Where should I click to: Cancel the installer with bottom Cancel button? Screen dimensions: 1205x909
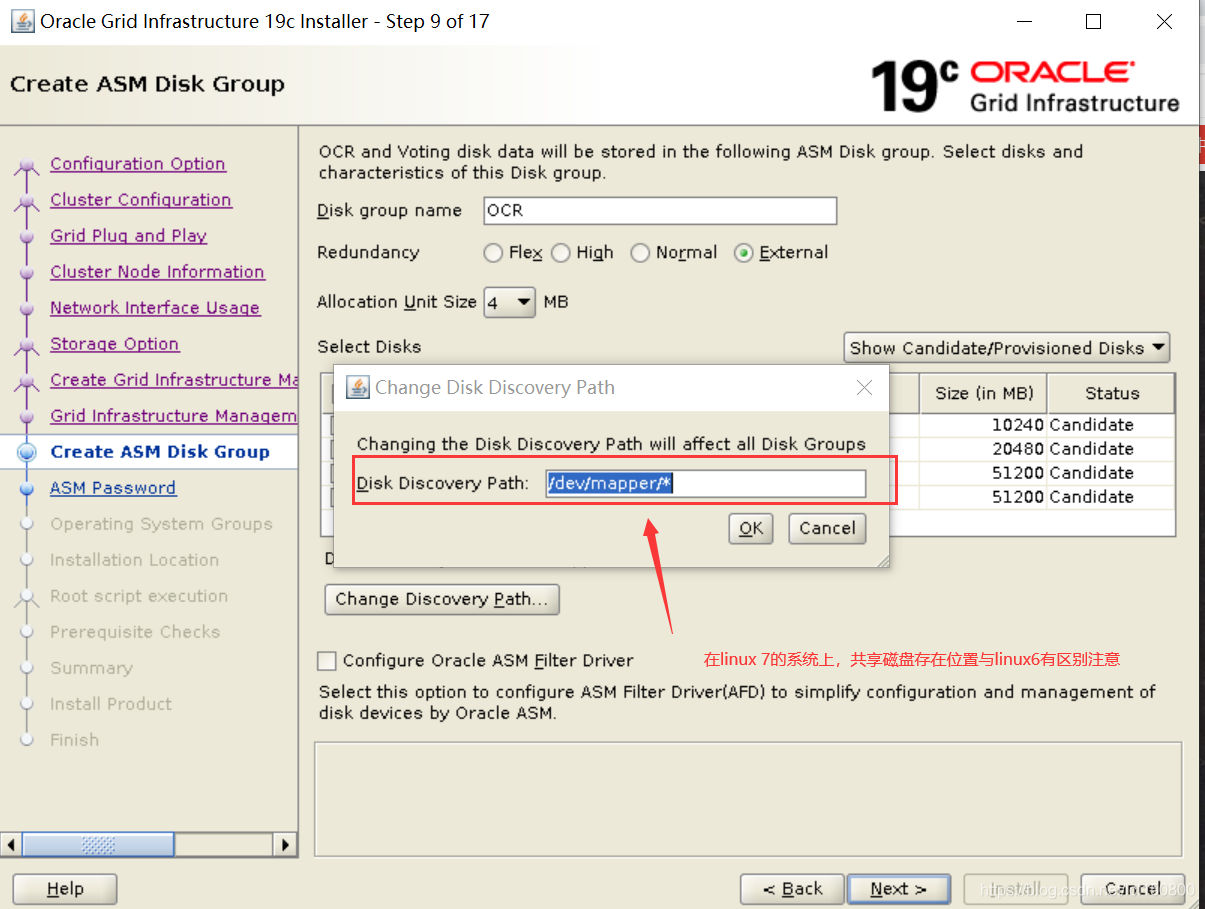pos(1132,889)
